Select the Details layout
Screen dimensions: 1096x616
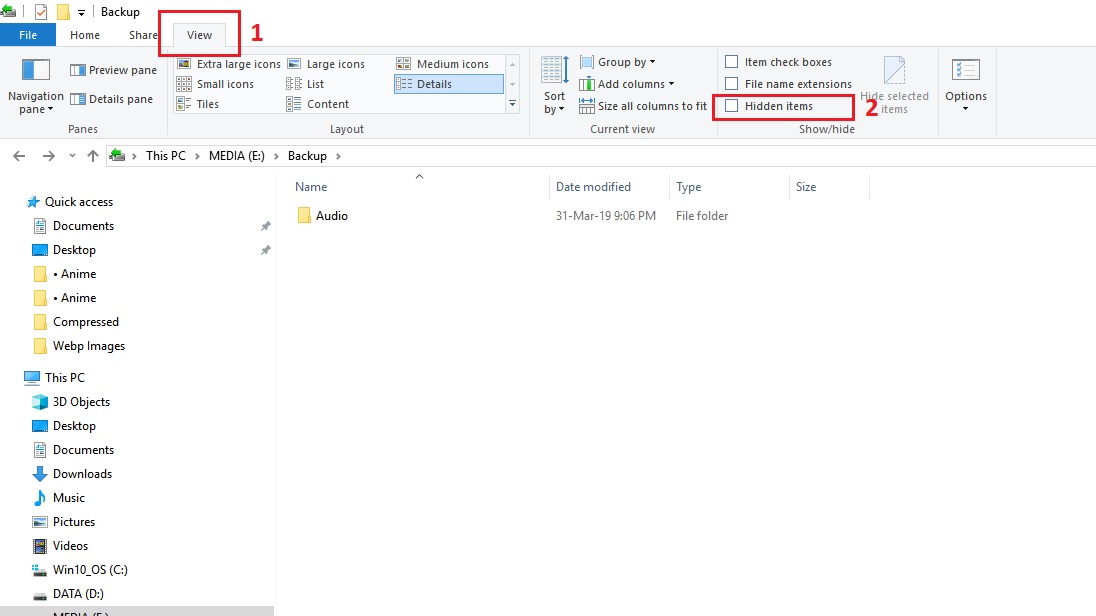[x=449, y=84]
